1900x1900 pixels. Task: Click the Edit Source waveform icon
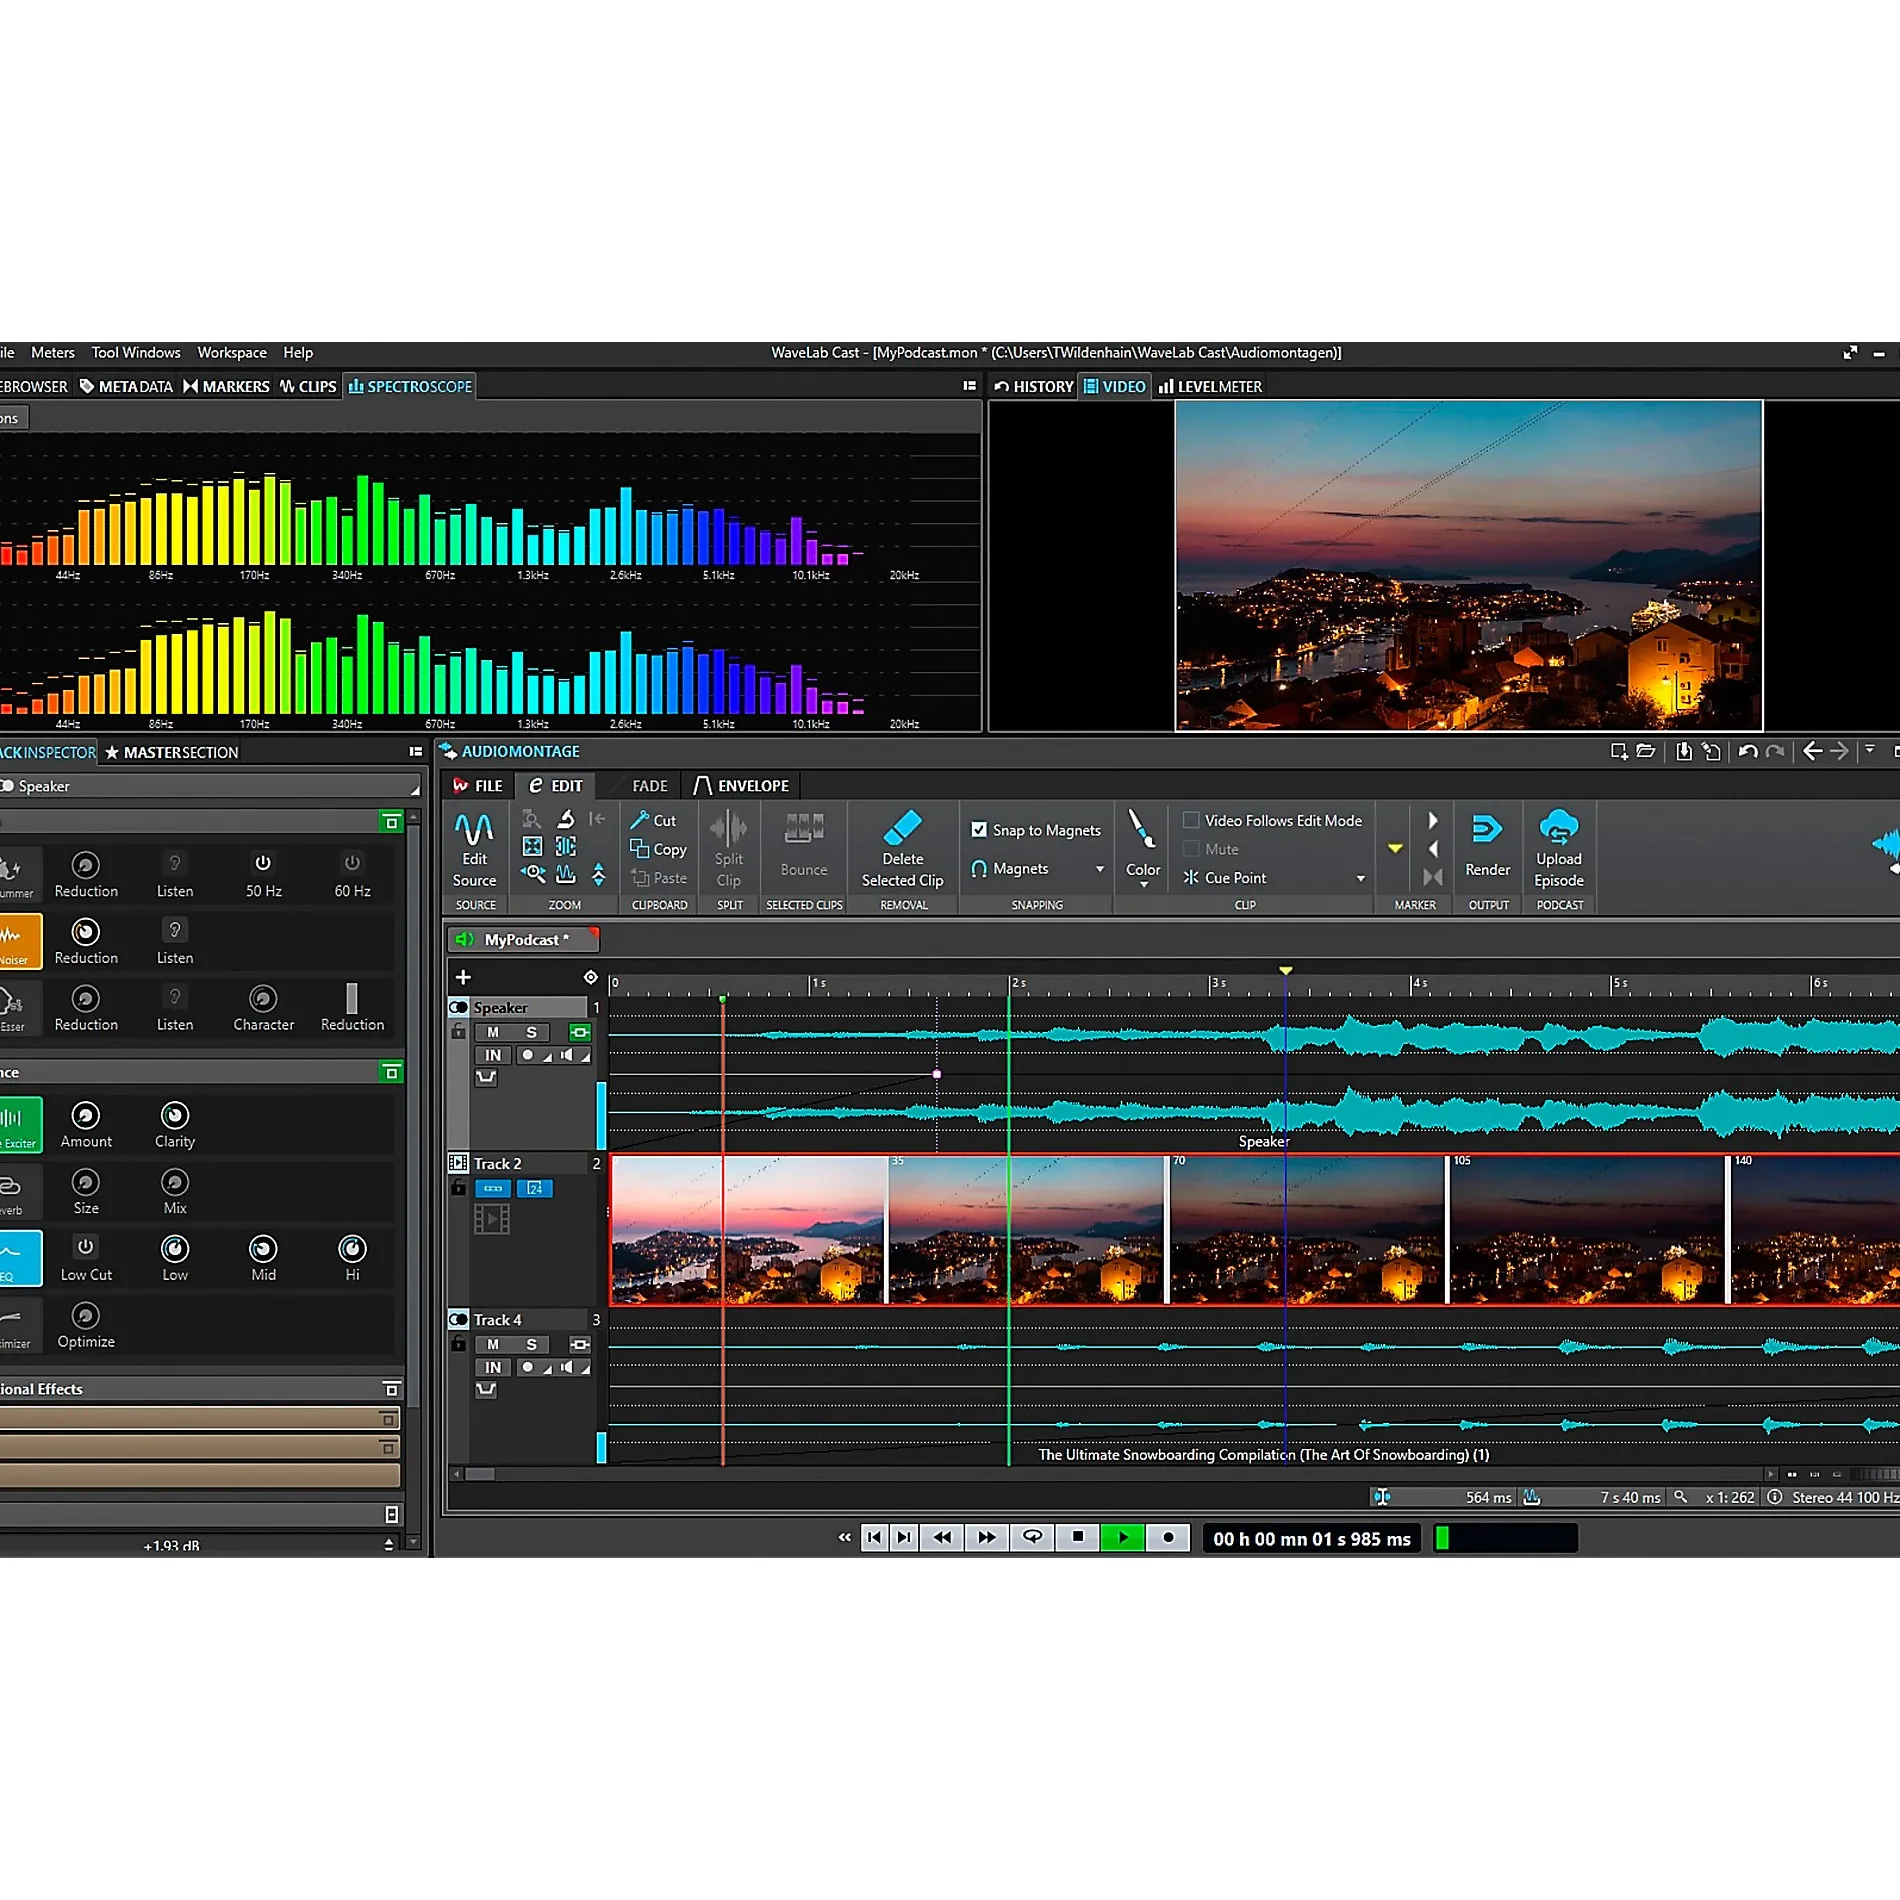tap(474, 829)
